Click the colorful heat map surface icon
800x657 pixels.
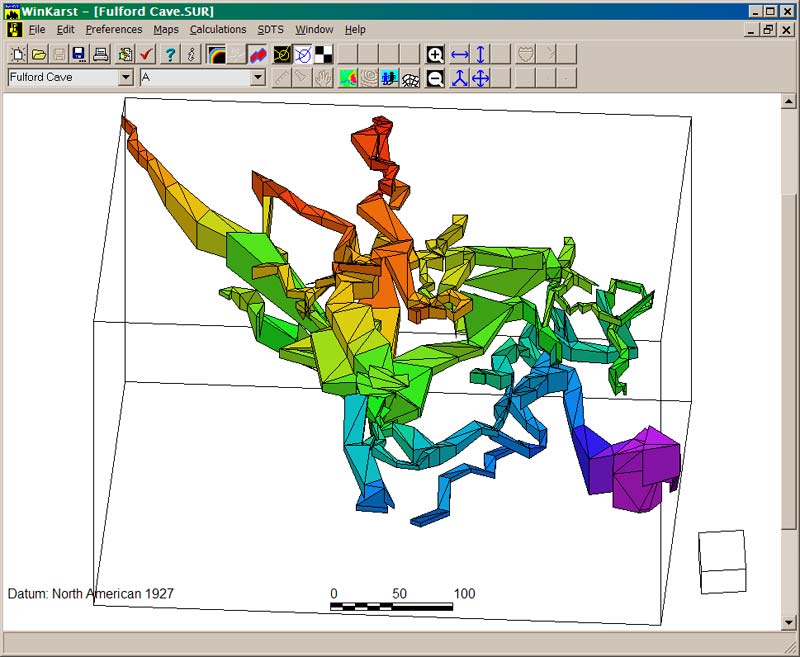348,79
